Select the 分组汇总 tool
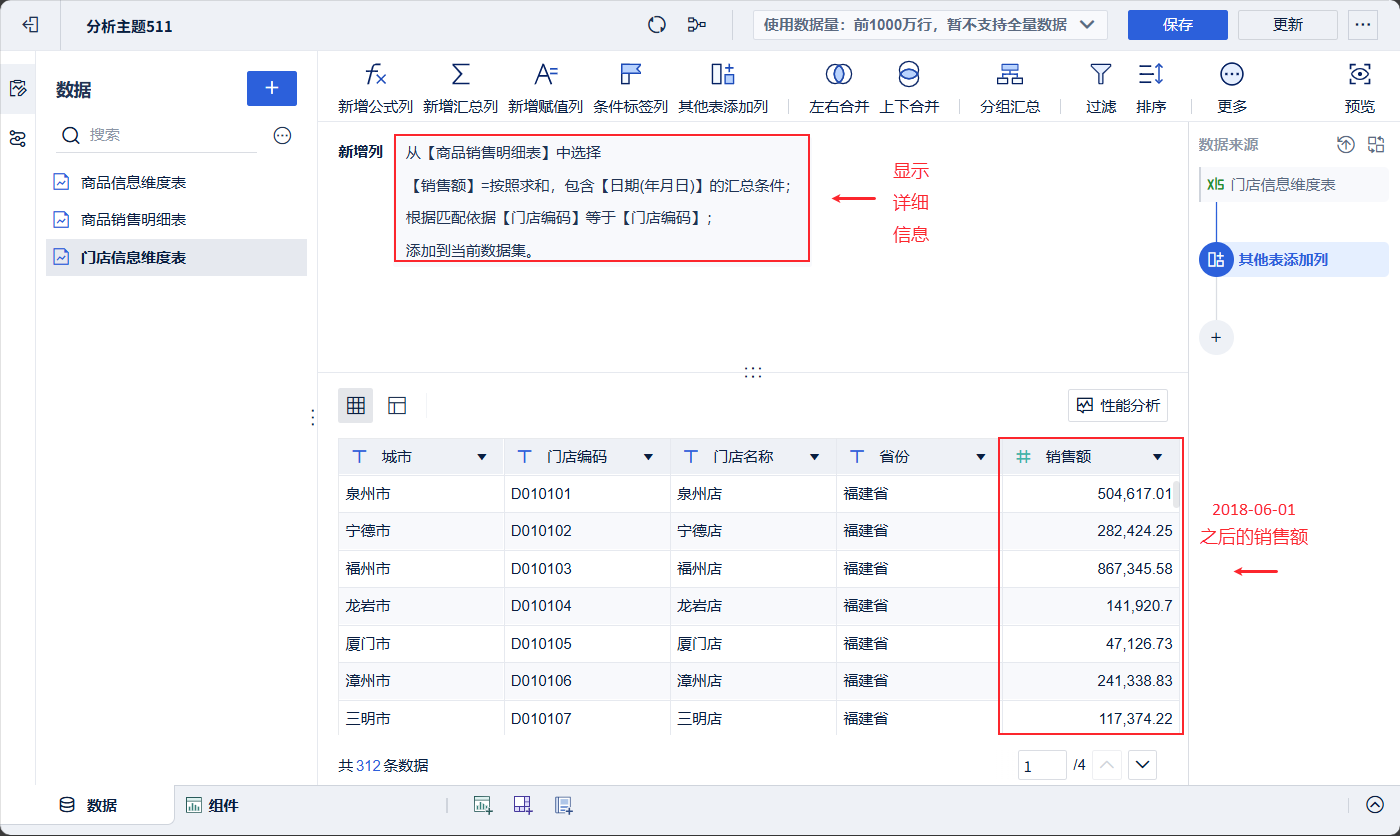This screenshot has height=836, width=1400. tap(1010, 88)
